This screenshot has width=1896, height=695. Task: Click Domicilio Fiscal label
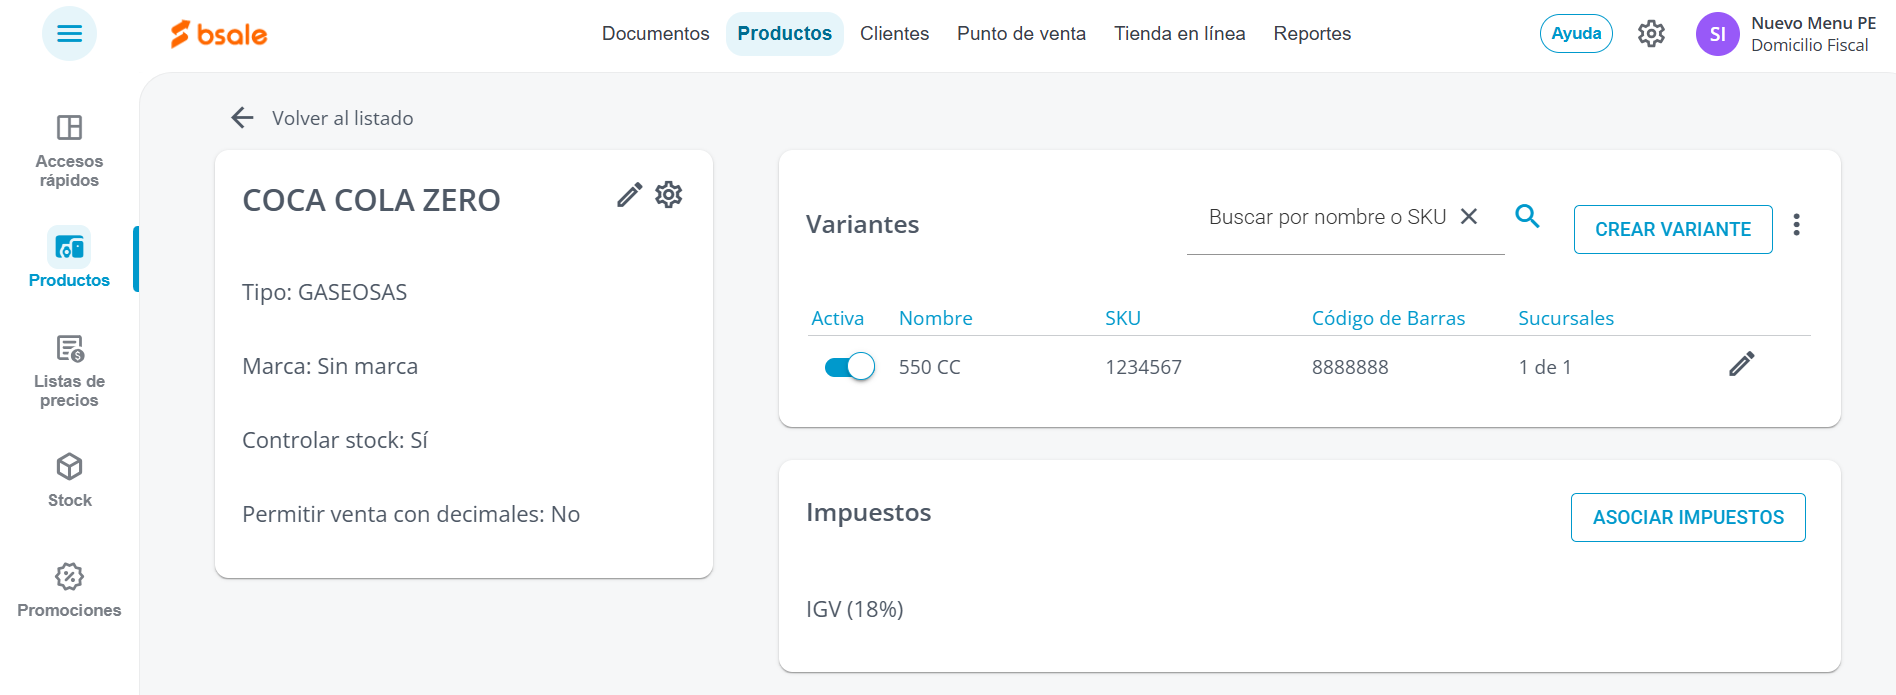[x=1809, y=45]
